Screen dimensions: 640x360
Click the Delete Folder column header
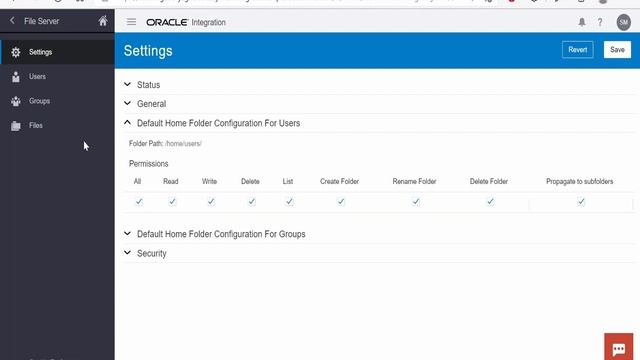coord(489,182)
